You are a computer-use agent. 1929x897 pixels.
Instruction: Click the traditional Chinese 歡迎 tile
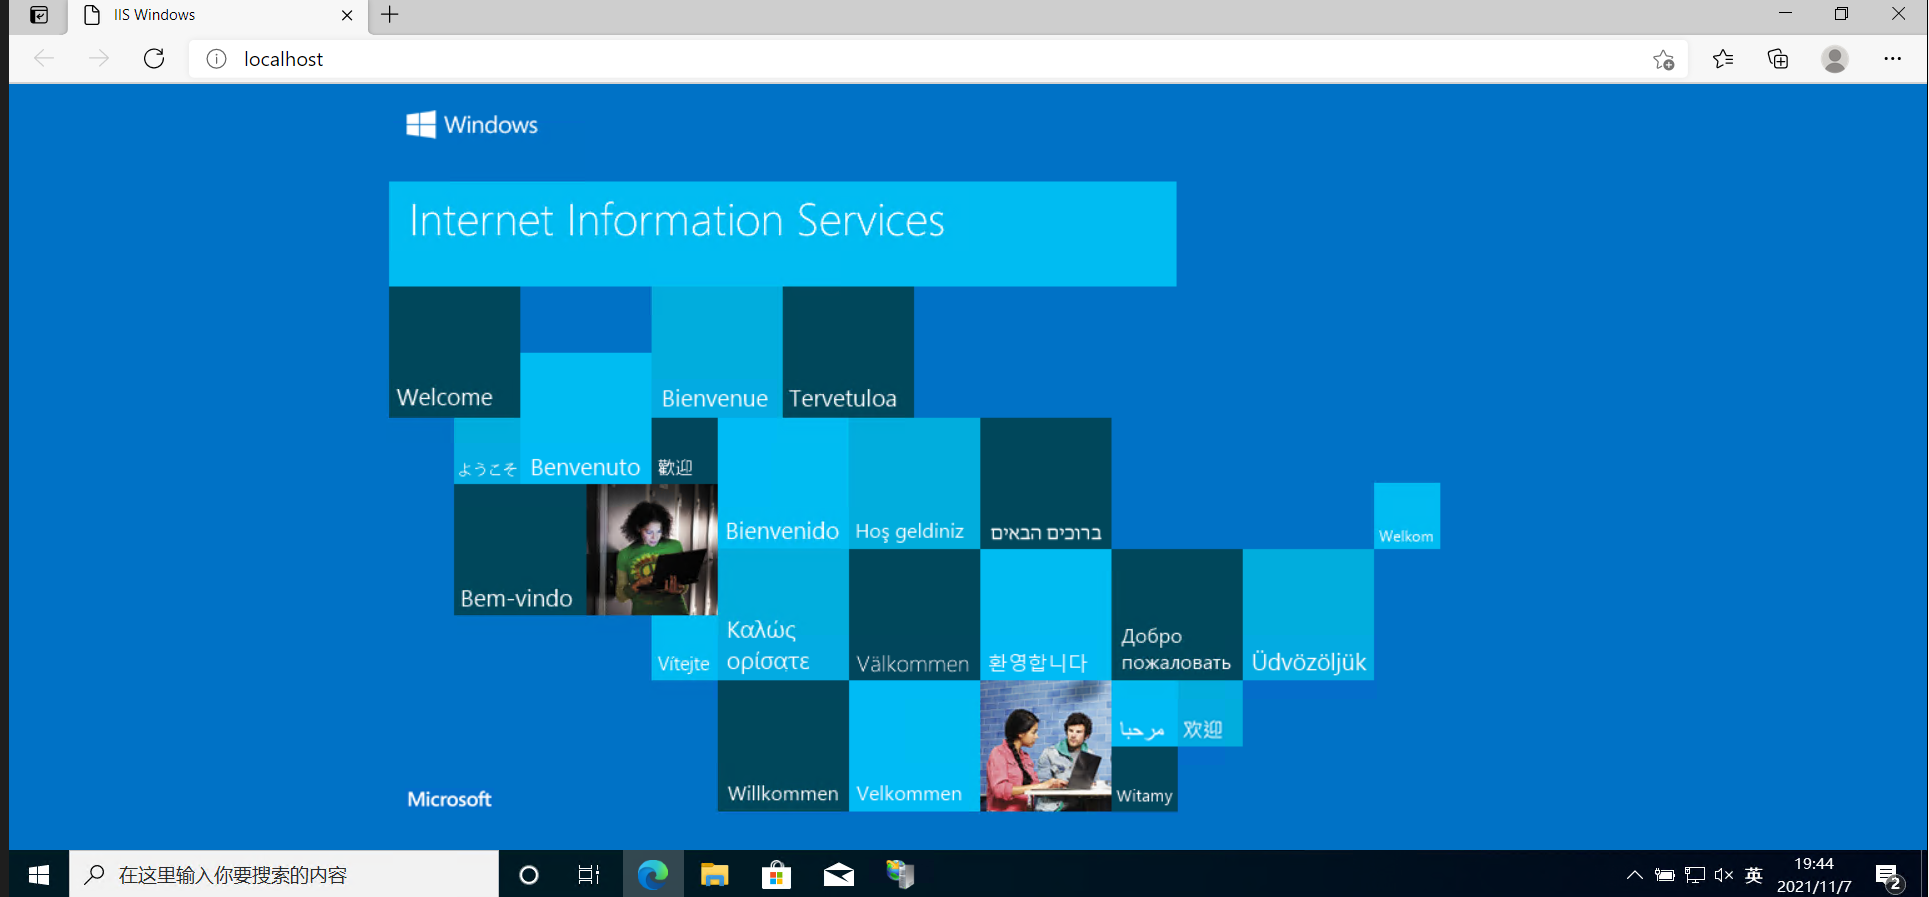(x=684, y=451)
